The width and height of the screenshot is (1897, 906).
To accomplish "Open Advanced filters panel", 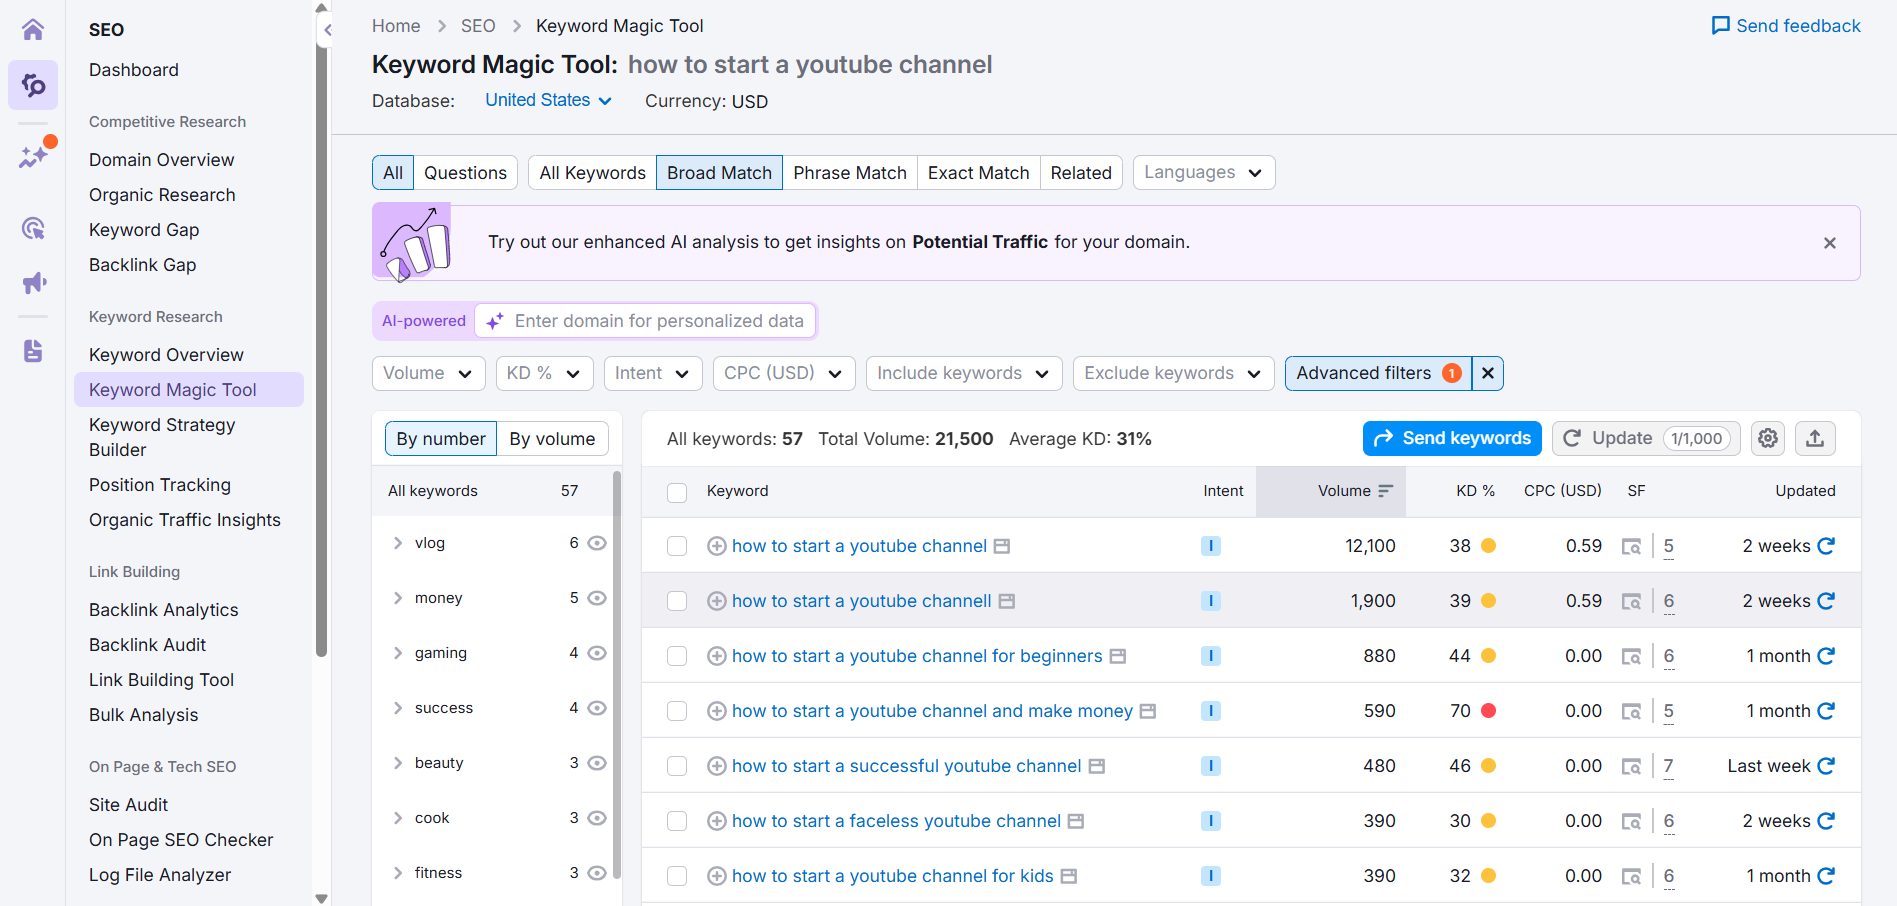I will pos(1378,373).
